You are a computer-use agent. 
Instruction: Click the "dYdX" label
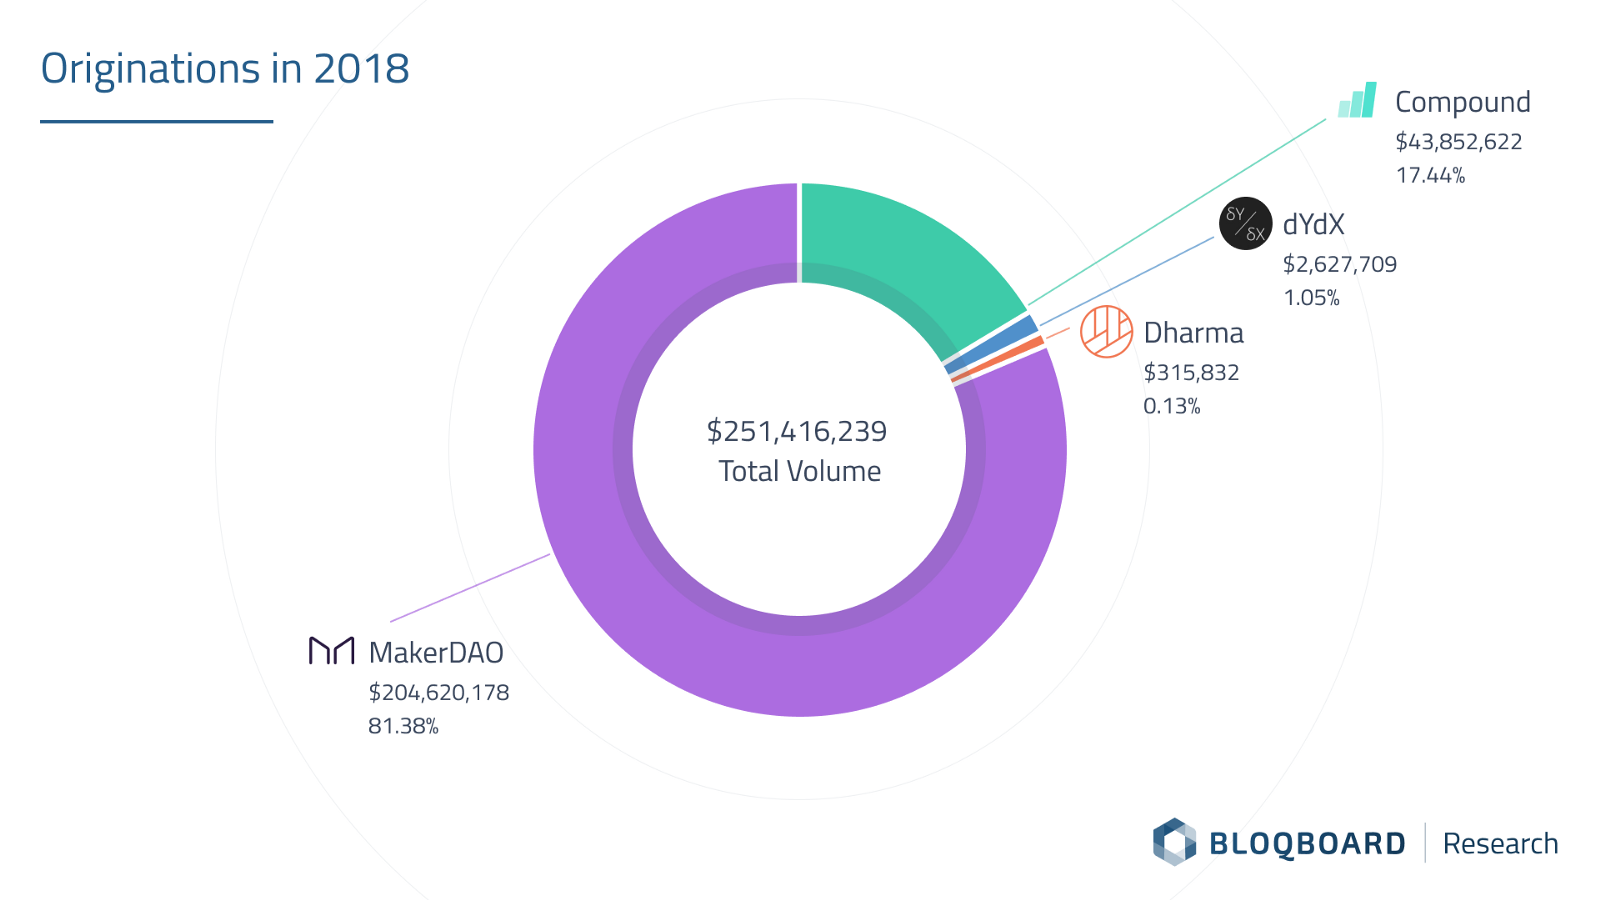pos(1314,224)
